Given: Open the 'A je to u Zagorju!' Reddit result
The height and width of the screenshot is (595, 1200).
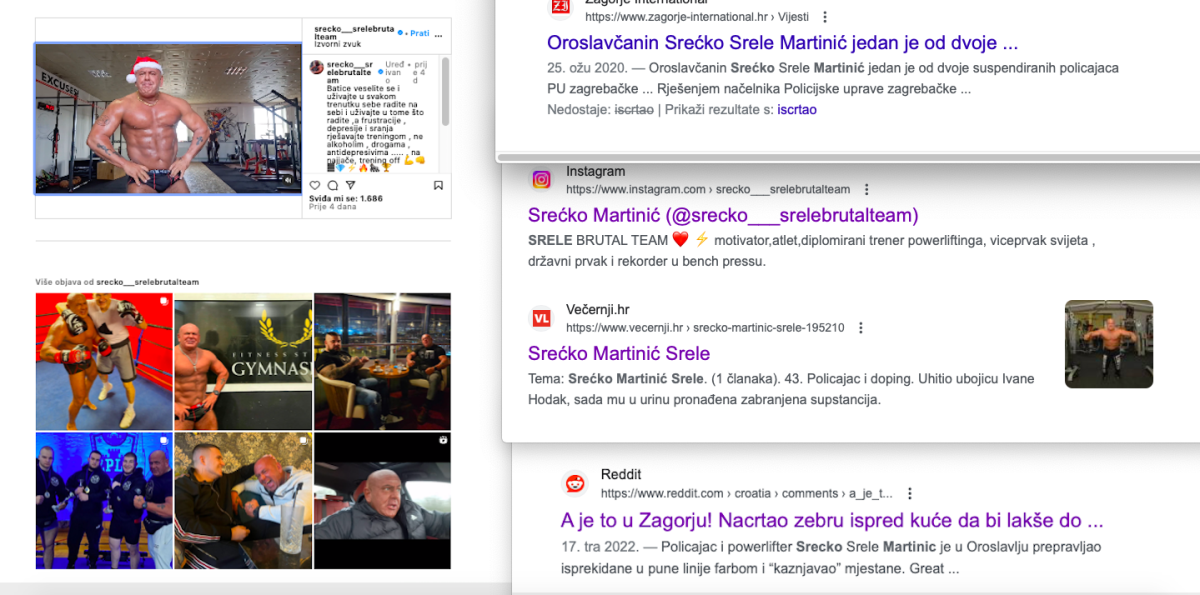Looking at the screenshot, I should (832, 520).
